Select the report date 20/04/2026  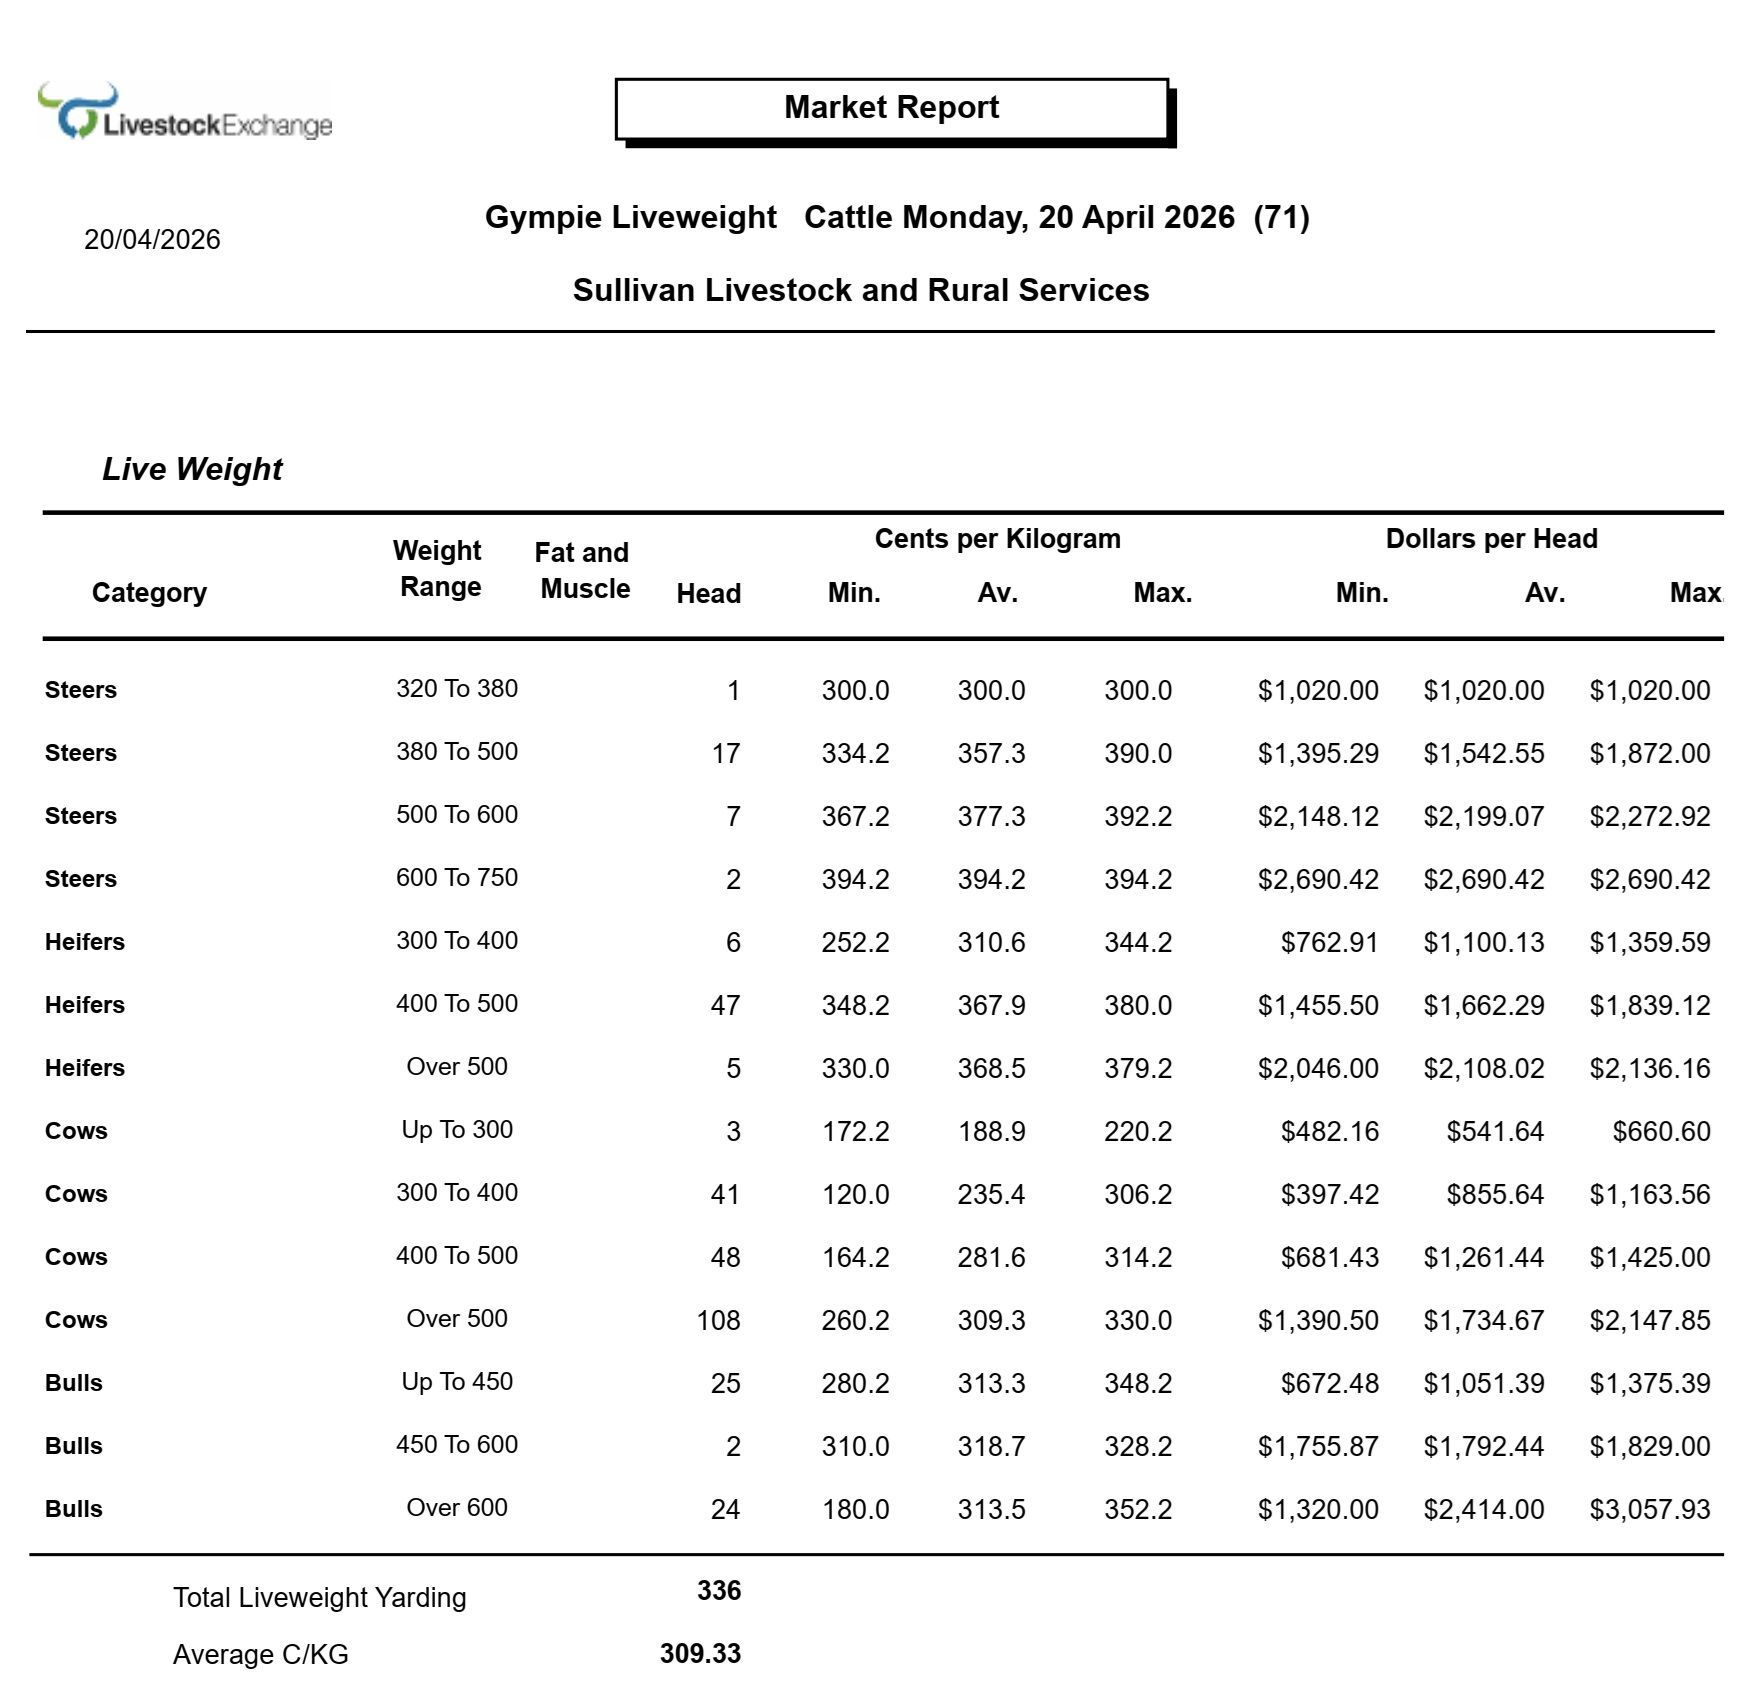pos(152,240)
